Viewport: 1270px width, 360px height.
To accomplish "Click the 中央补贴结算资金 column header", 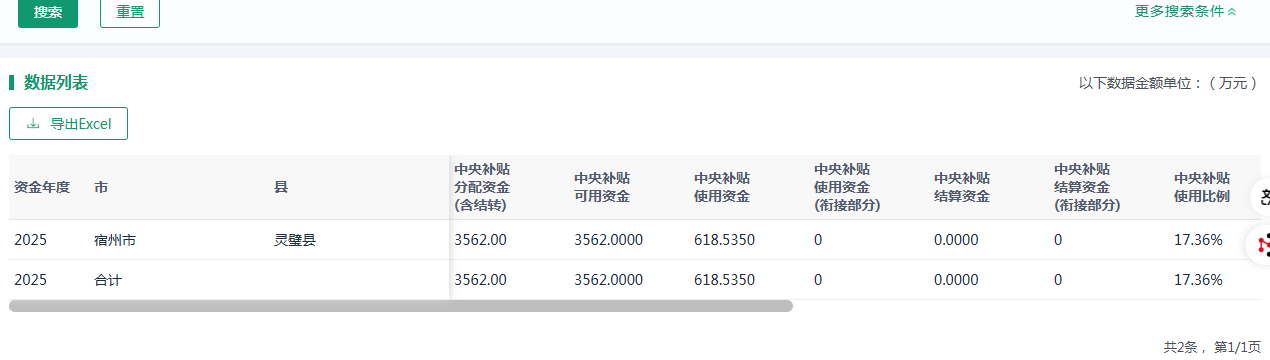I will tap(962, 187).
